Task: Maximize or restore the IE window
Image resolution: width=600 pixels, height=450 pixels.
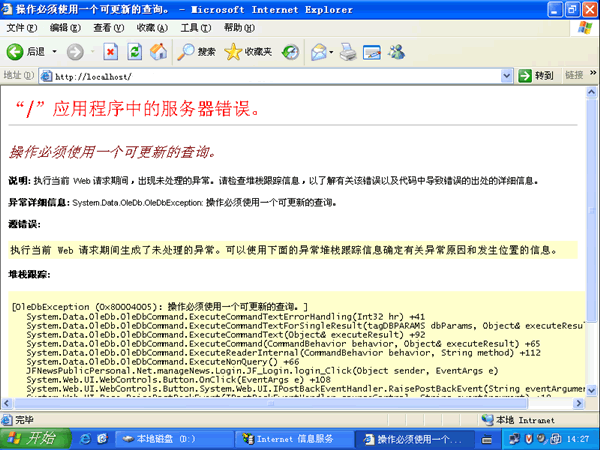Action: [x=573, y=9]
